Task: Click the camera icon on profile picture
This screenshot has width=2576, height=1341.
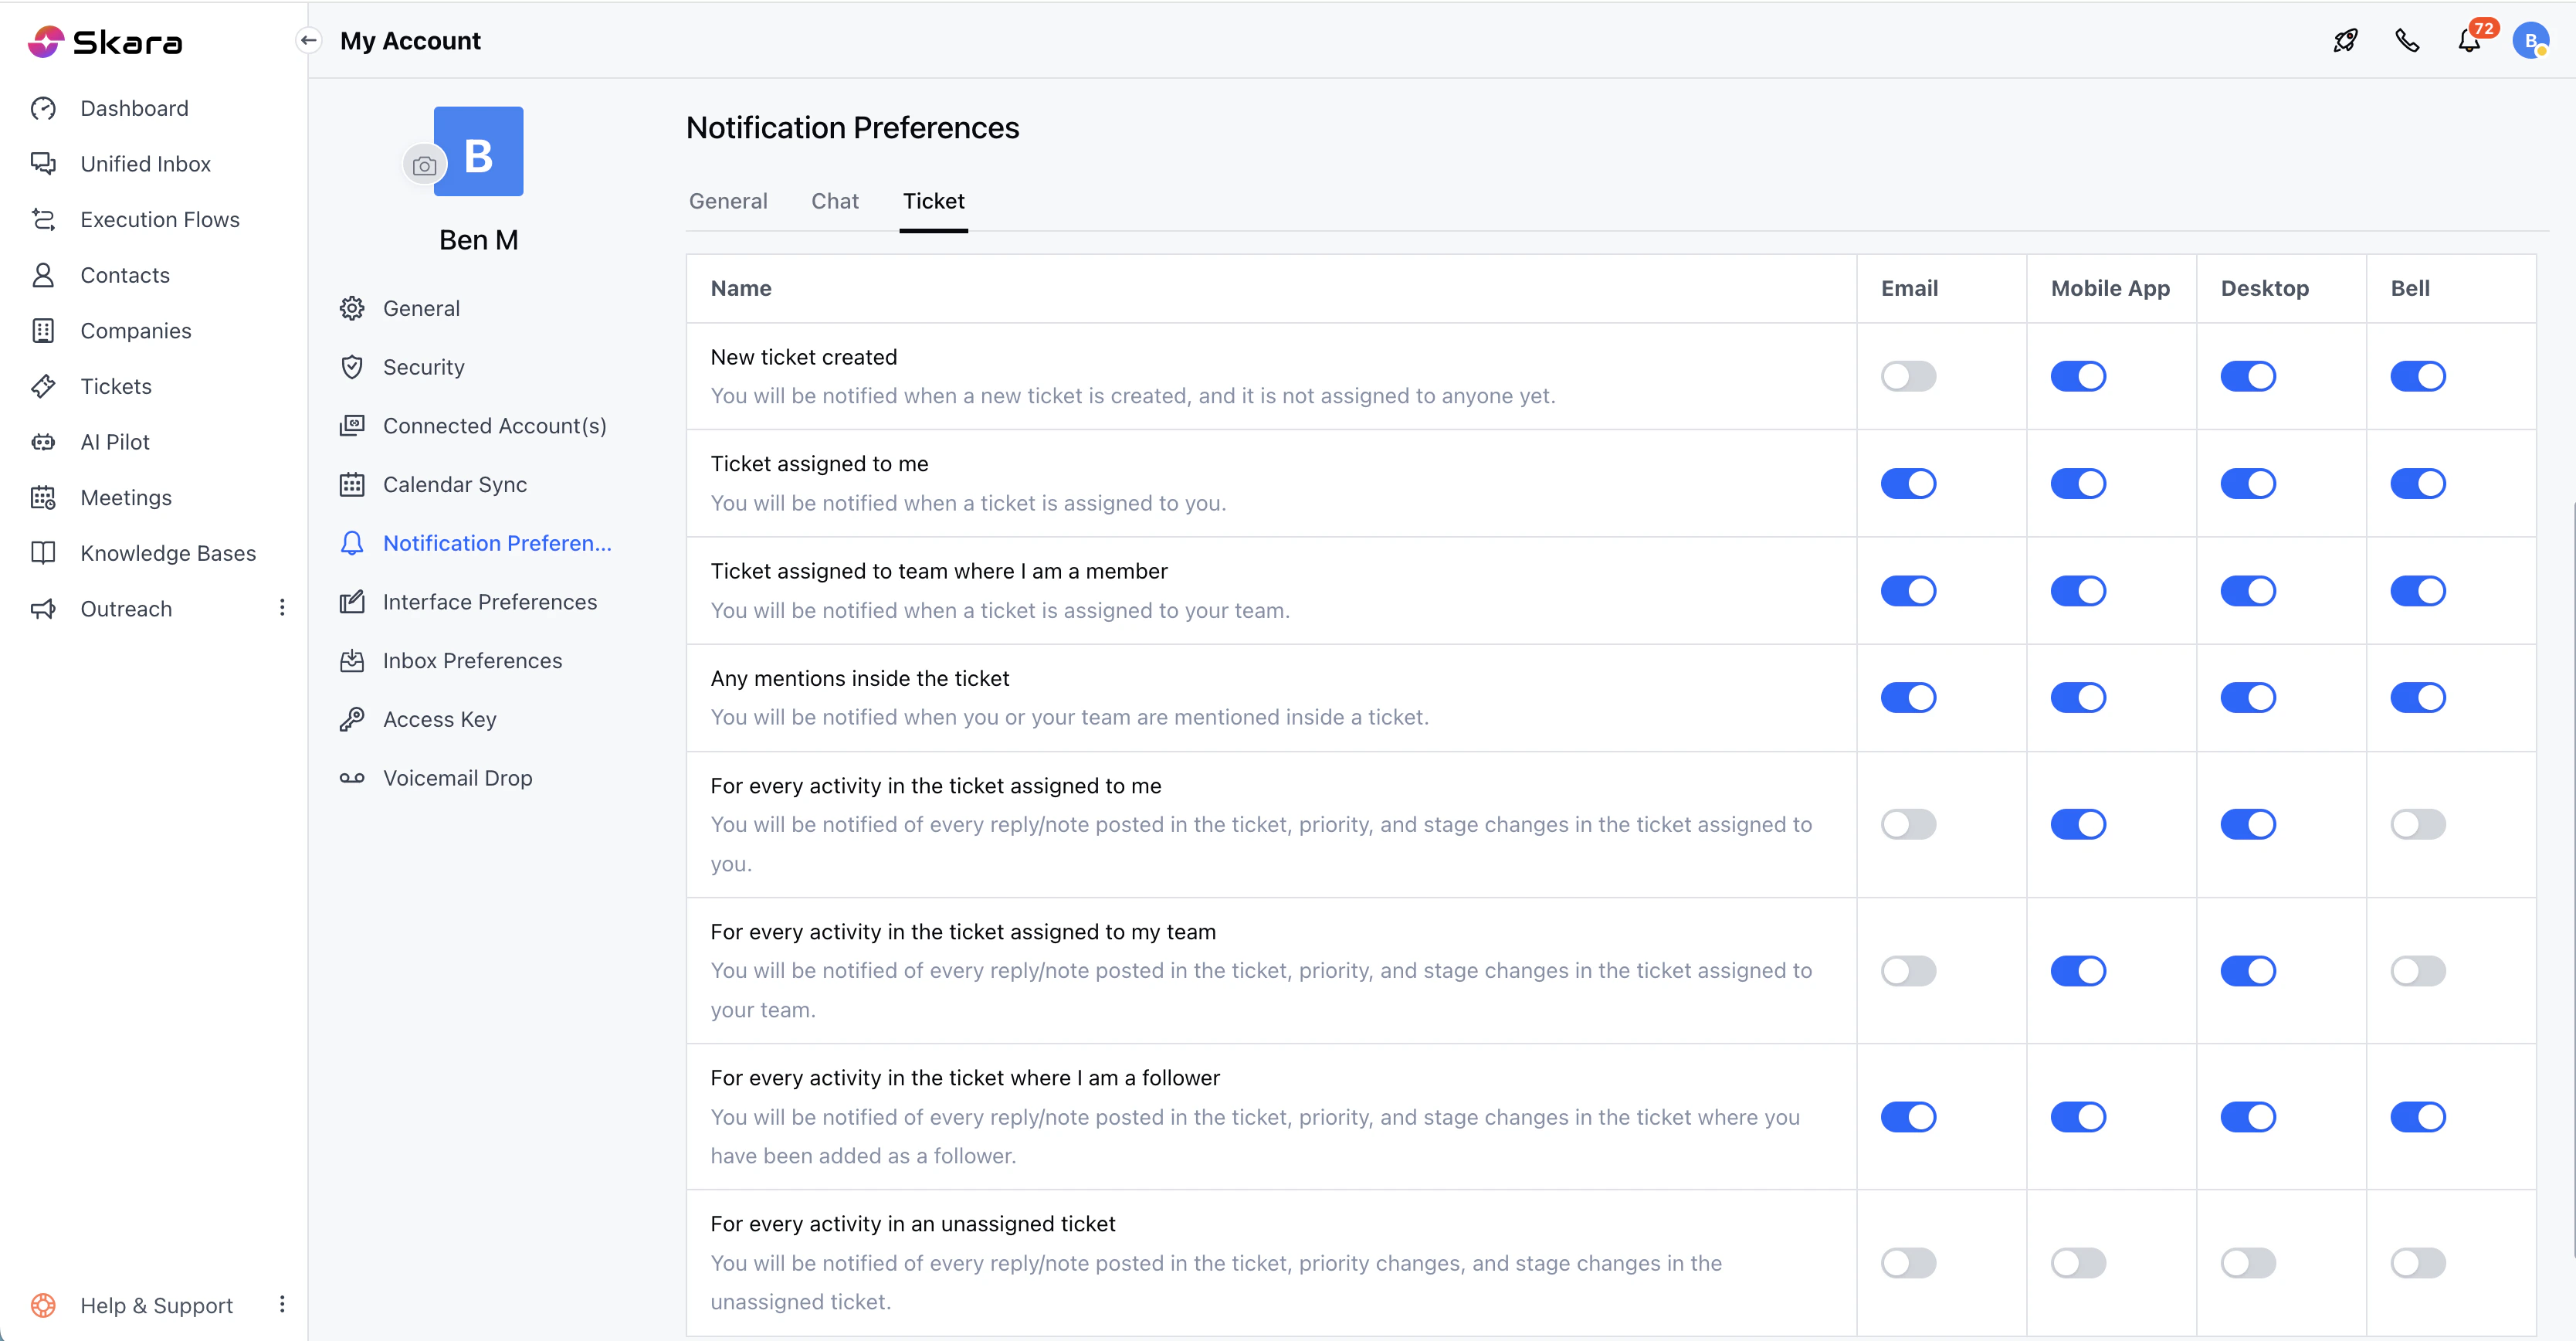Action: 424,166
